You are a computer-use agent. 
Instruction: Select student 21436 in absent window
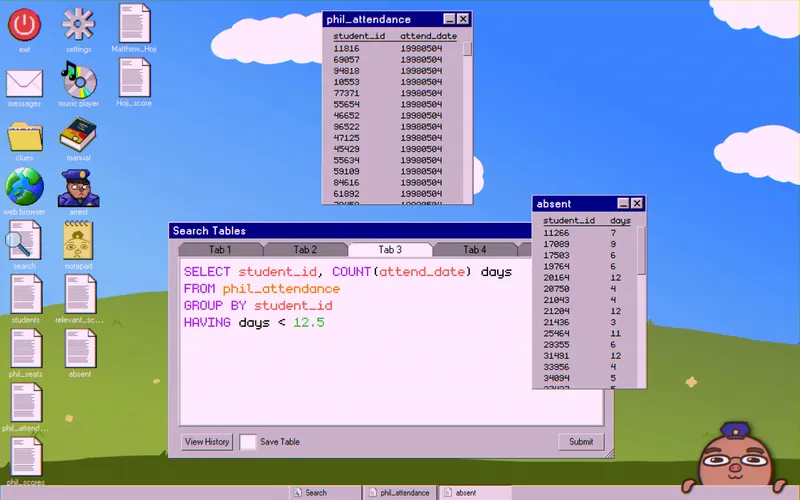[x=556, y=322]
